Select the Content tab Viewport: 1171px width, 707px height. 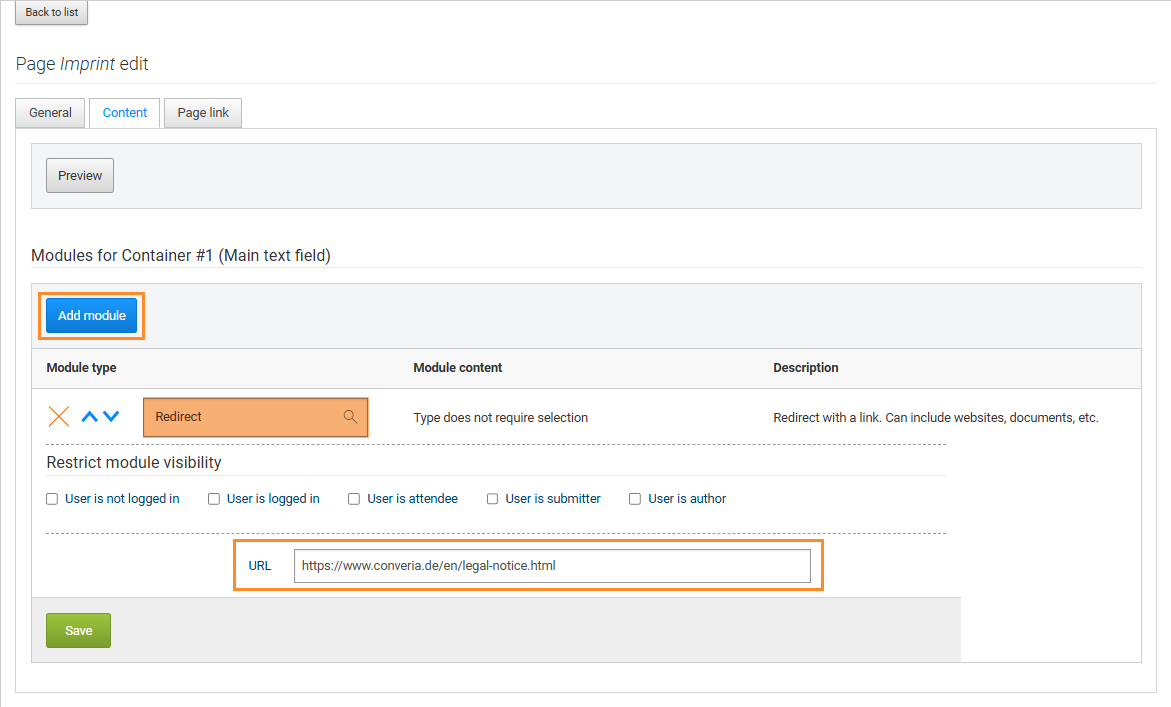(125, 113)
